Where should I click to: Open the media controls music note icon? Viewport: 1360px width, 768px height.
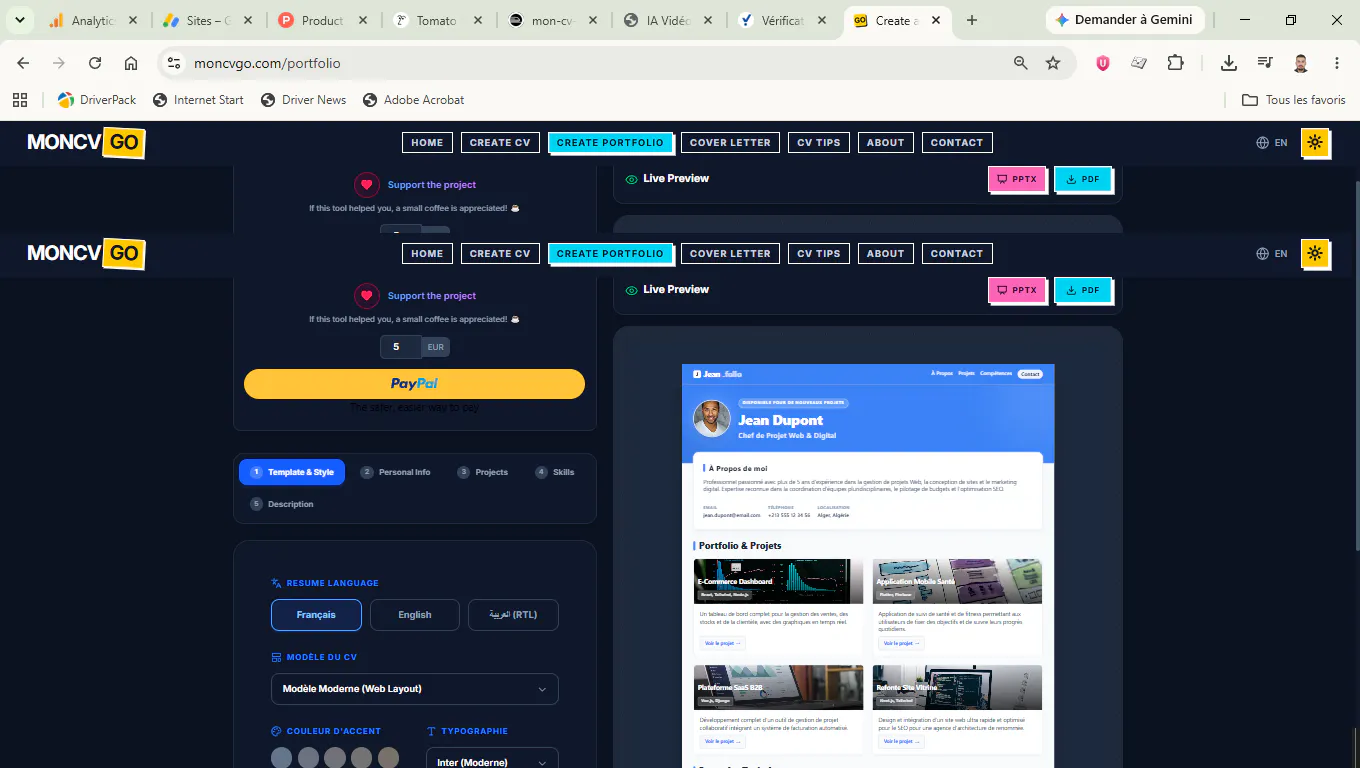point(1265,63)
